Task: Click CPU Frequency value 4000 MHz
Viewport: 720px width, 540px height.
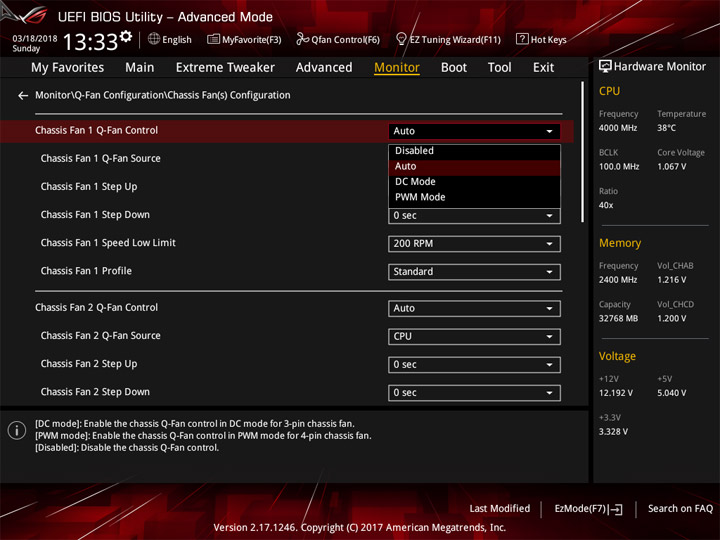Action: (x=618, y=128)
